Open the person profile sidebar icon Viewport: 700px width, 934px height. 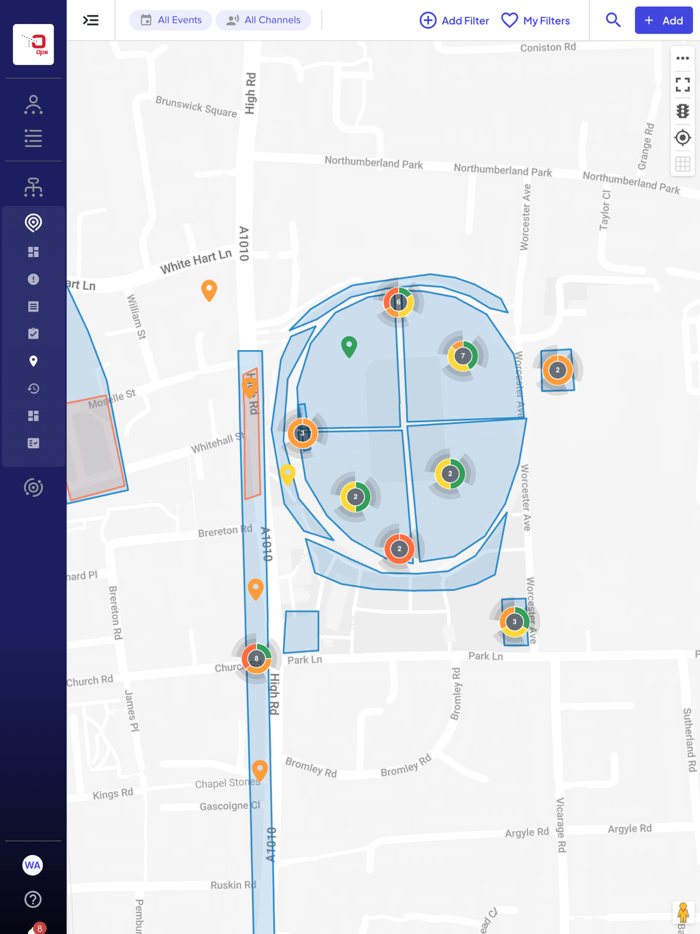pyautogui.click(x=33, y=104)
